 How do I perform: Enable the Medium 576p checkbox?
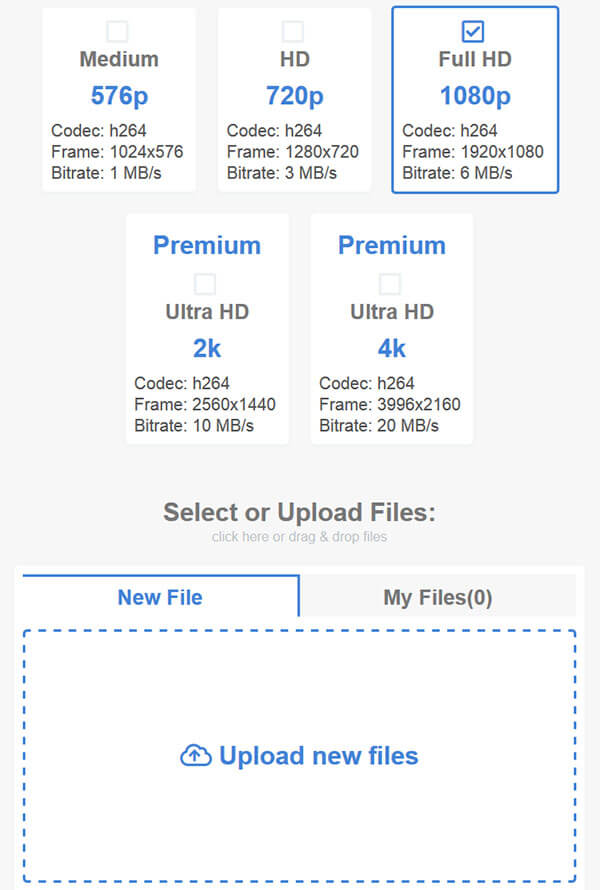click(x=118, y=31)
